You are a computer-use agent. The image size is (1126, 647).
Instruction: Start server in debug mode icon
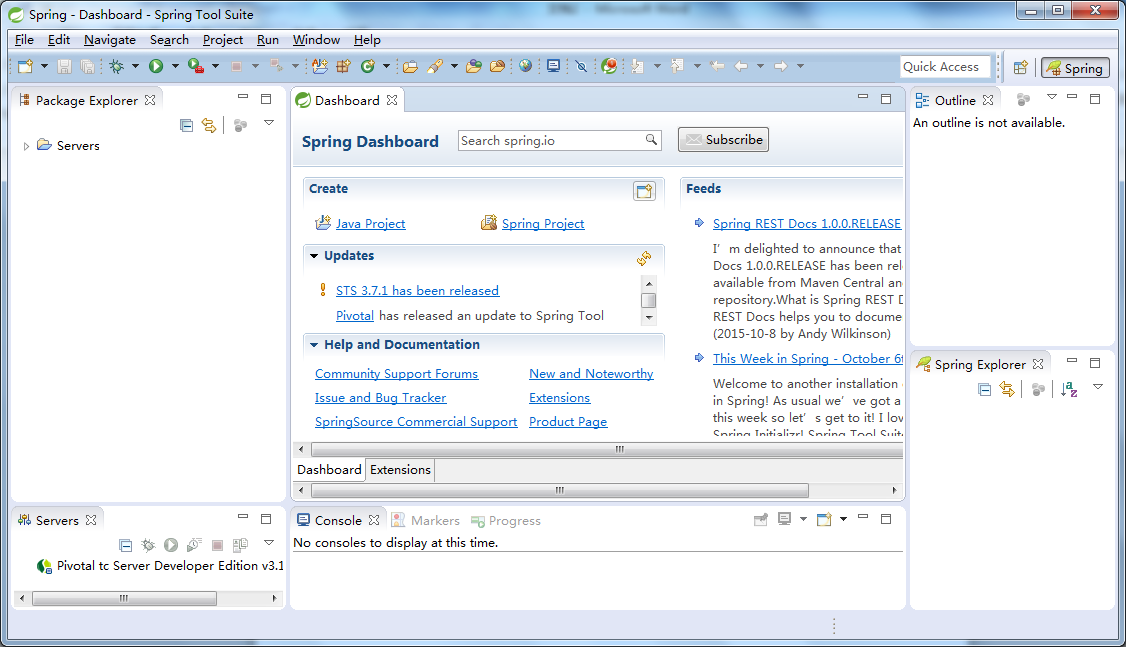pyautogui.click(x=148, y=545)
